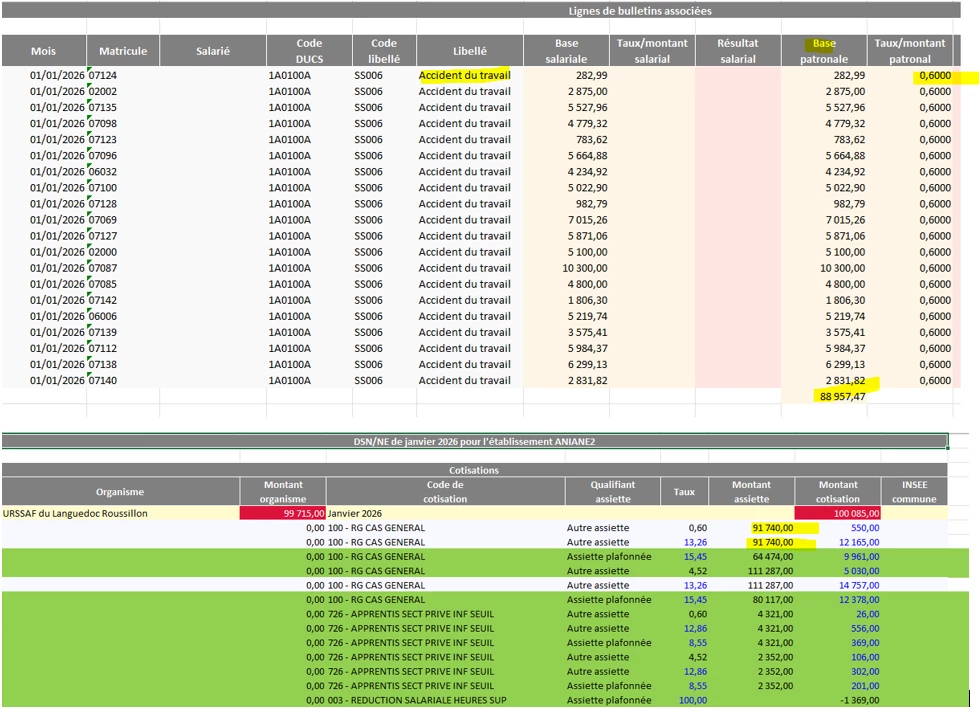Click the Base salariale column header

566,51
